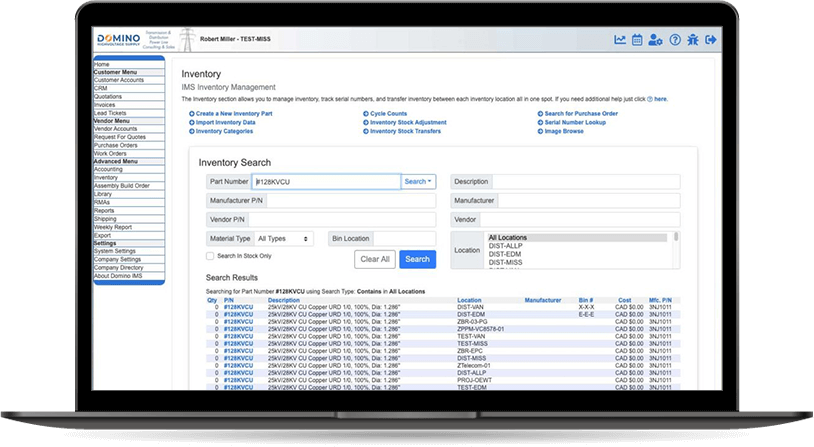Open #128KVCU part link in TEST-MISS row
Viewport: 814px width, 447px height.
point(238,344)
